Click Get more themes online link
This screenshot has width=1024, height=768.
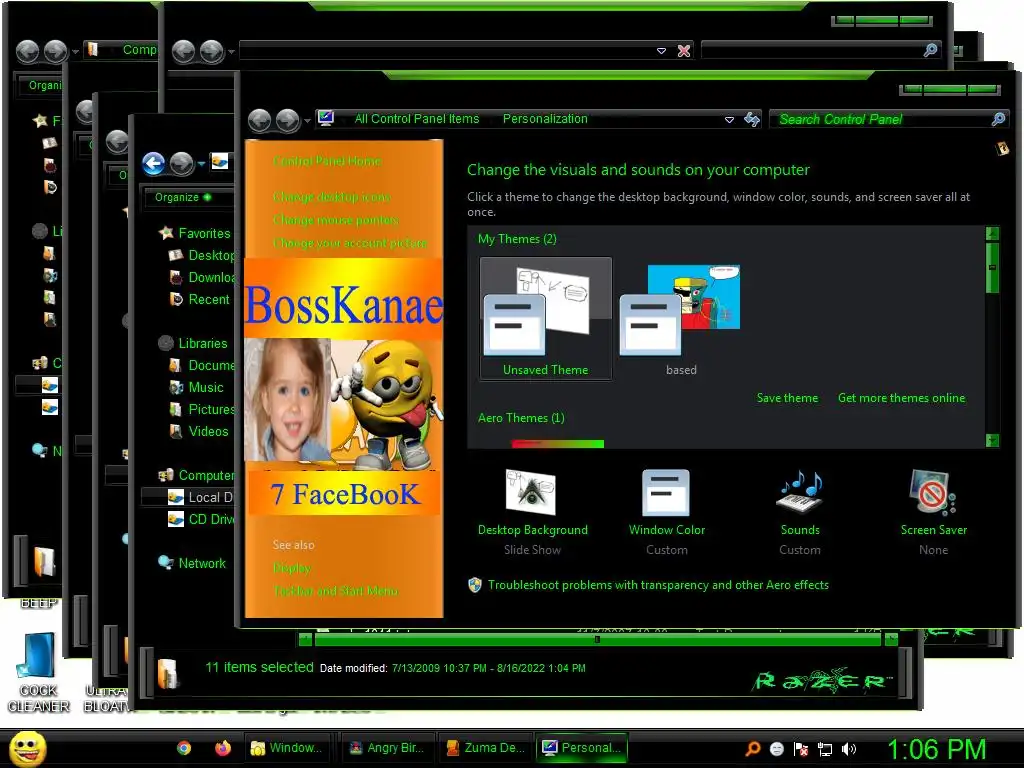pyautogui.click(x=901, y=398)
